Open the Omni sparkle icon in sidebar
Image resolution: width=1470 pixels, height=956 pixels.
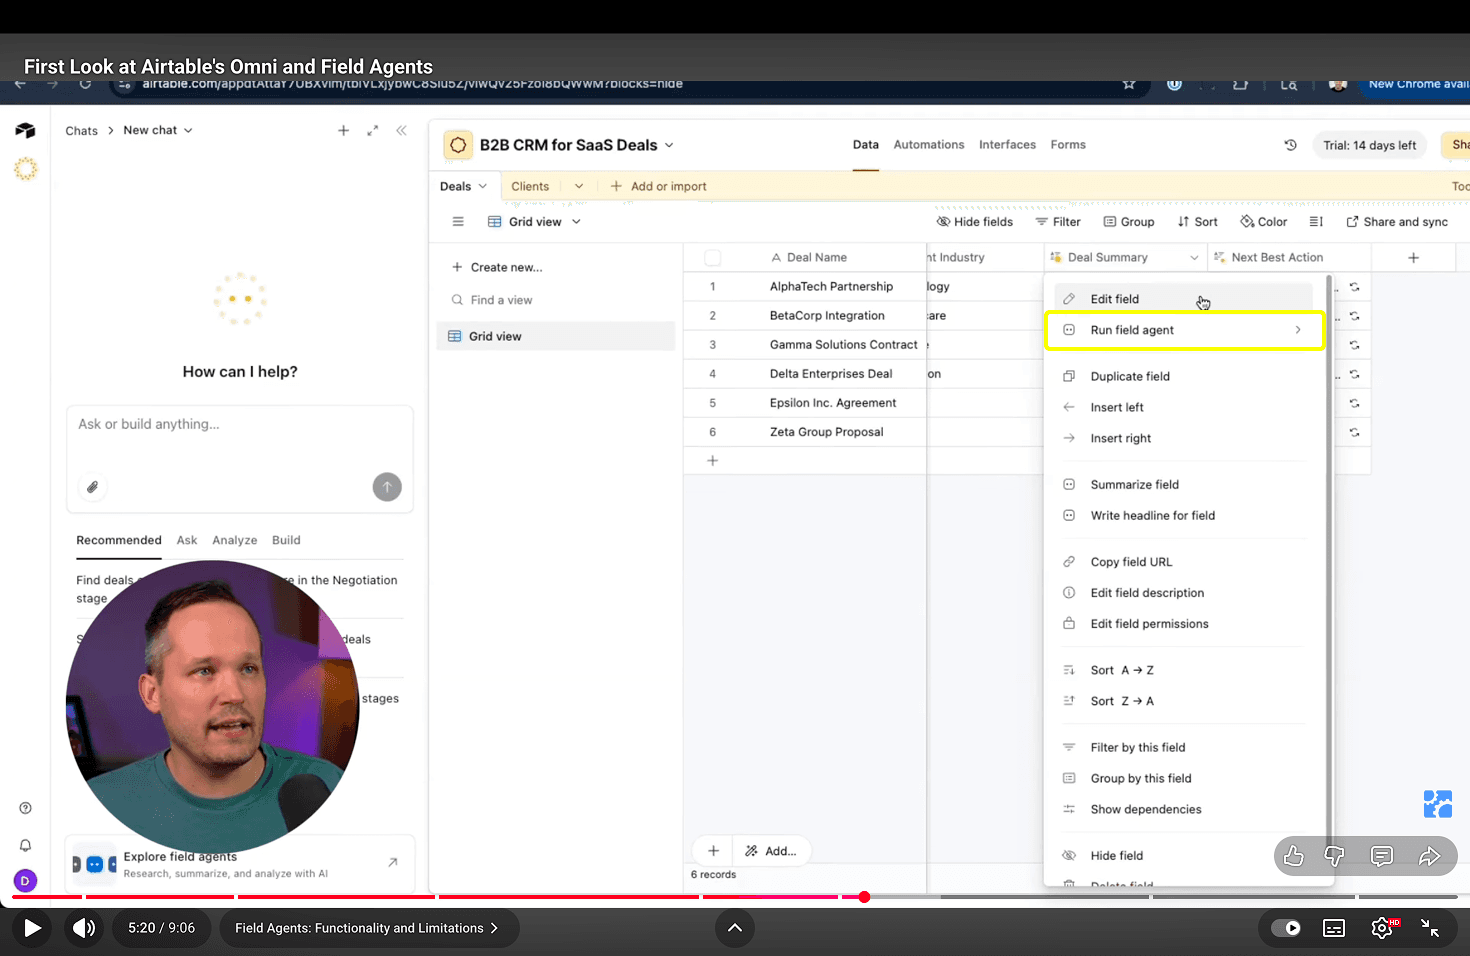[x=25, y=169]
